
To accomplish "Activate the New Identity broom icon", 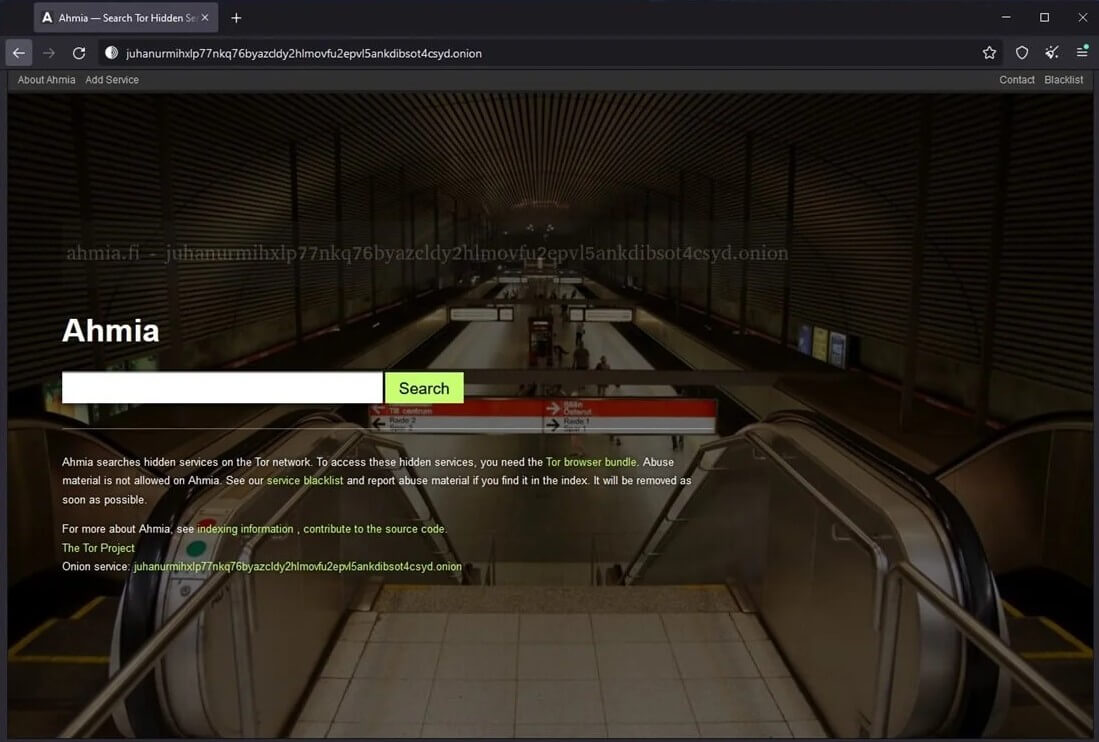I will click(x=1051, y=52).
